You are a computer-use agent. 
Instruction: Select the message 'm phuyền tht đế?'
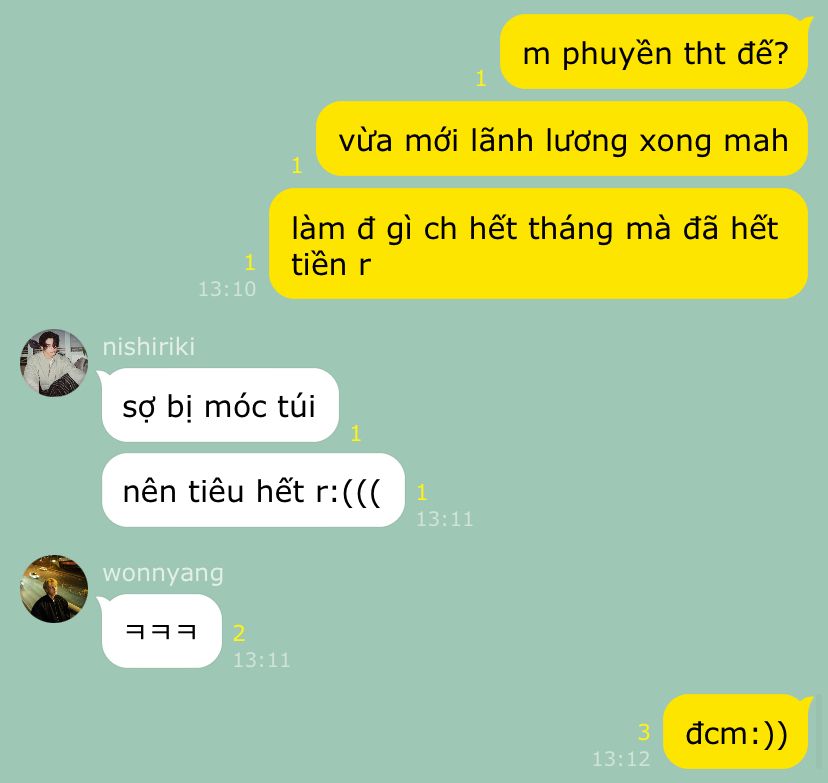[654, 52]
